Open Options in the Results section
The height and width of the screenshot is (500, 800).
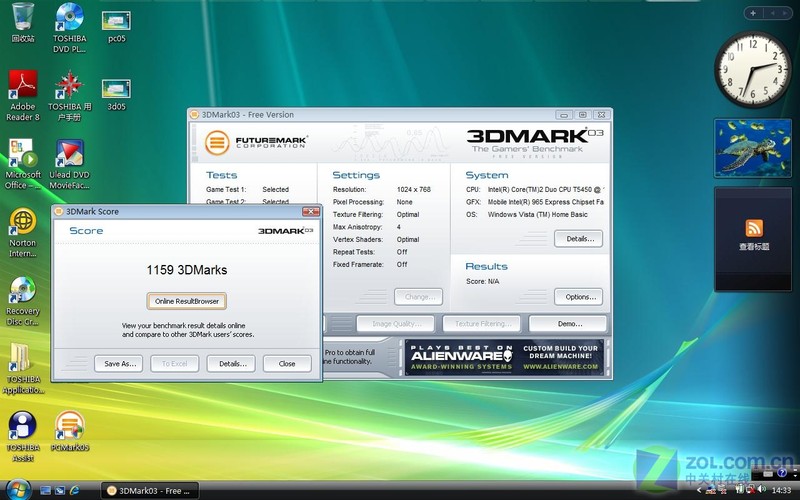(579, 297)
